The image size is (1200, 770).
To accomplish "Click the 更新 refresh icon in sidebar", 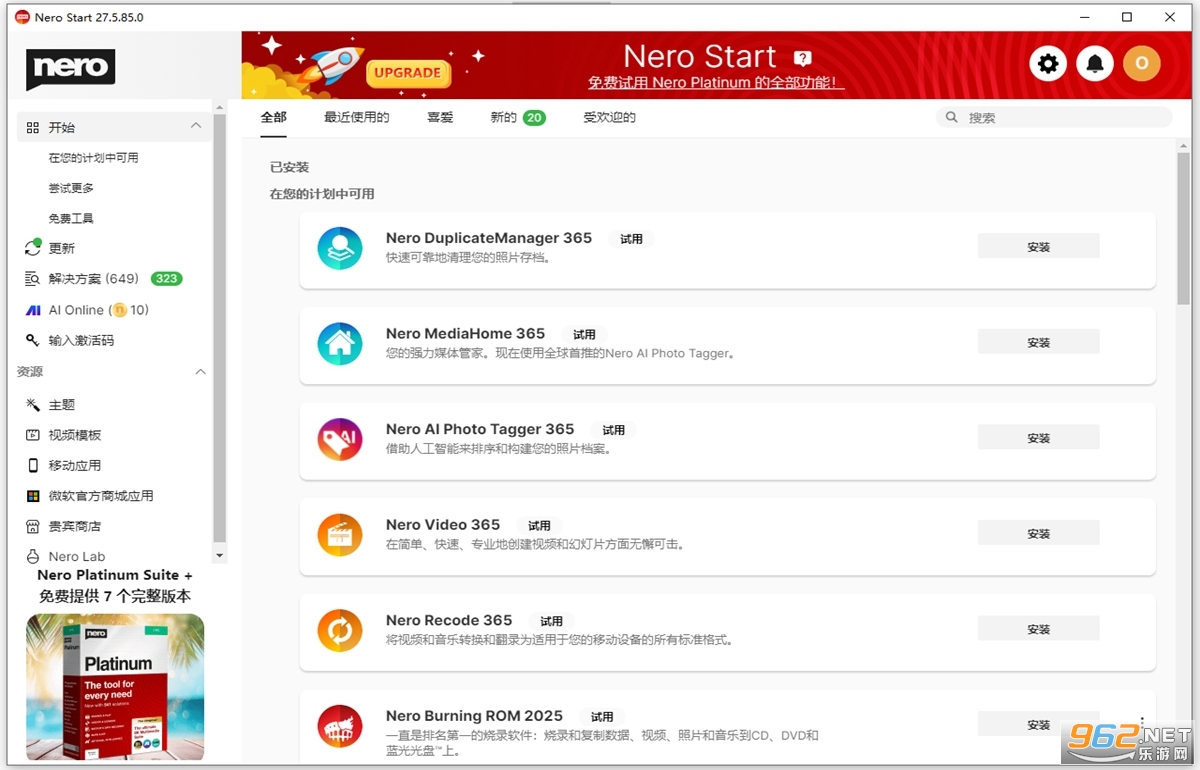I will click(x=33, y=248).
